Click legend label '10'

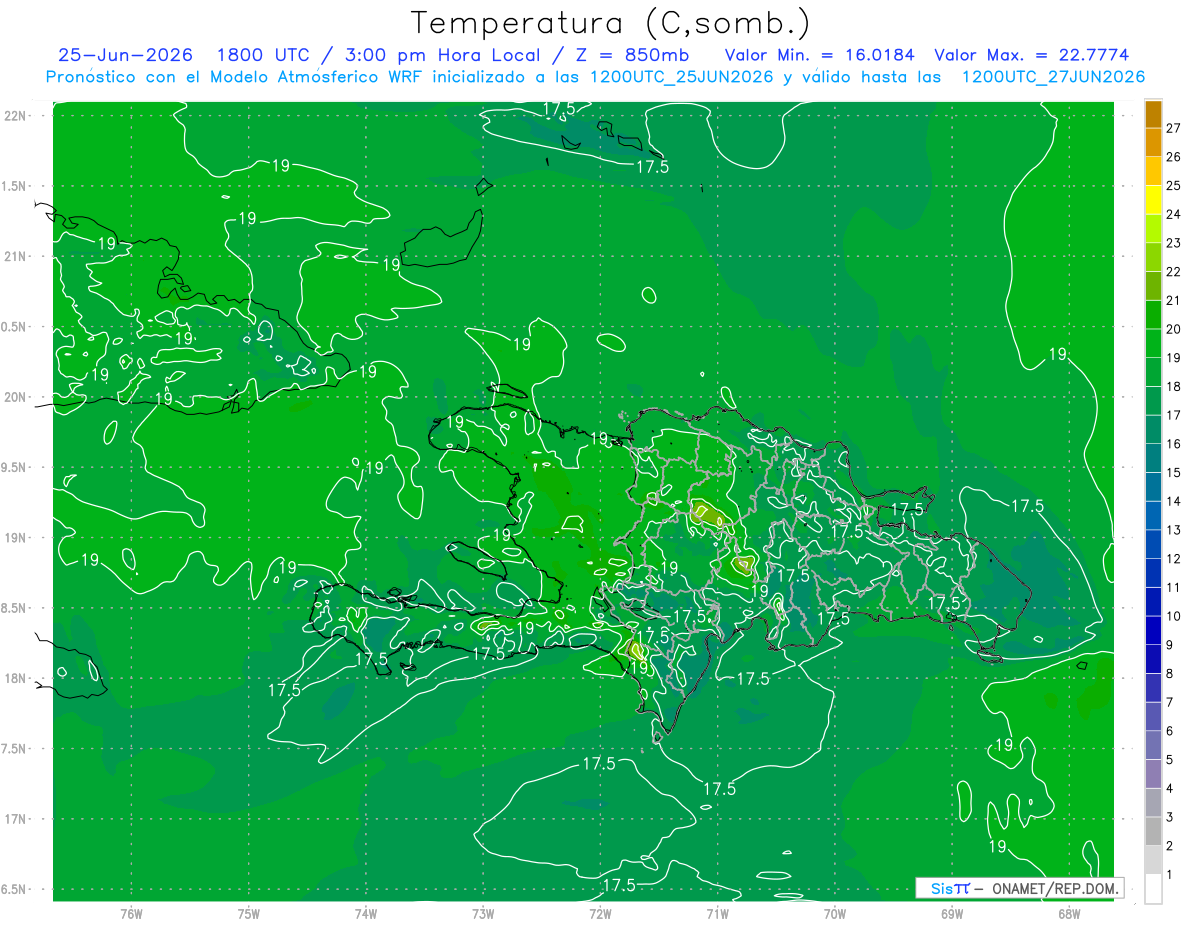(x=1174, y=616)
